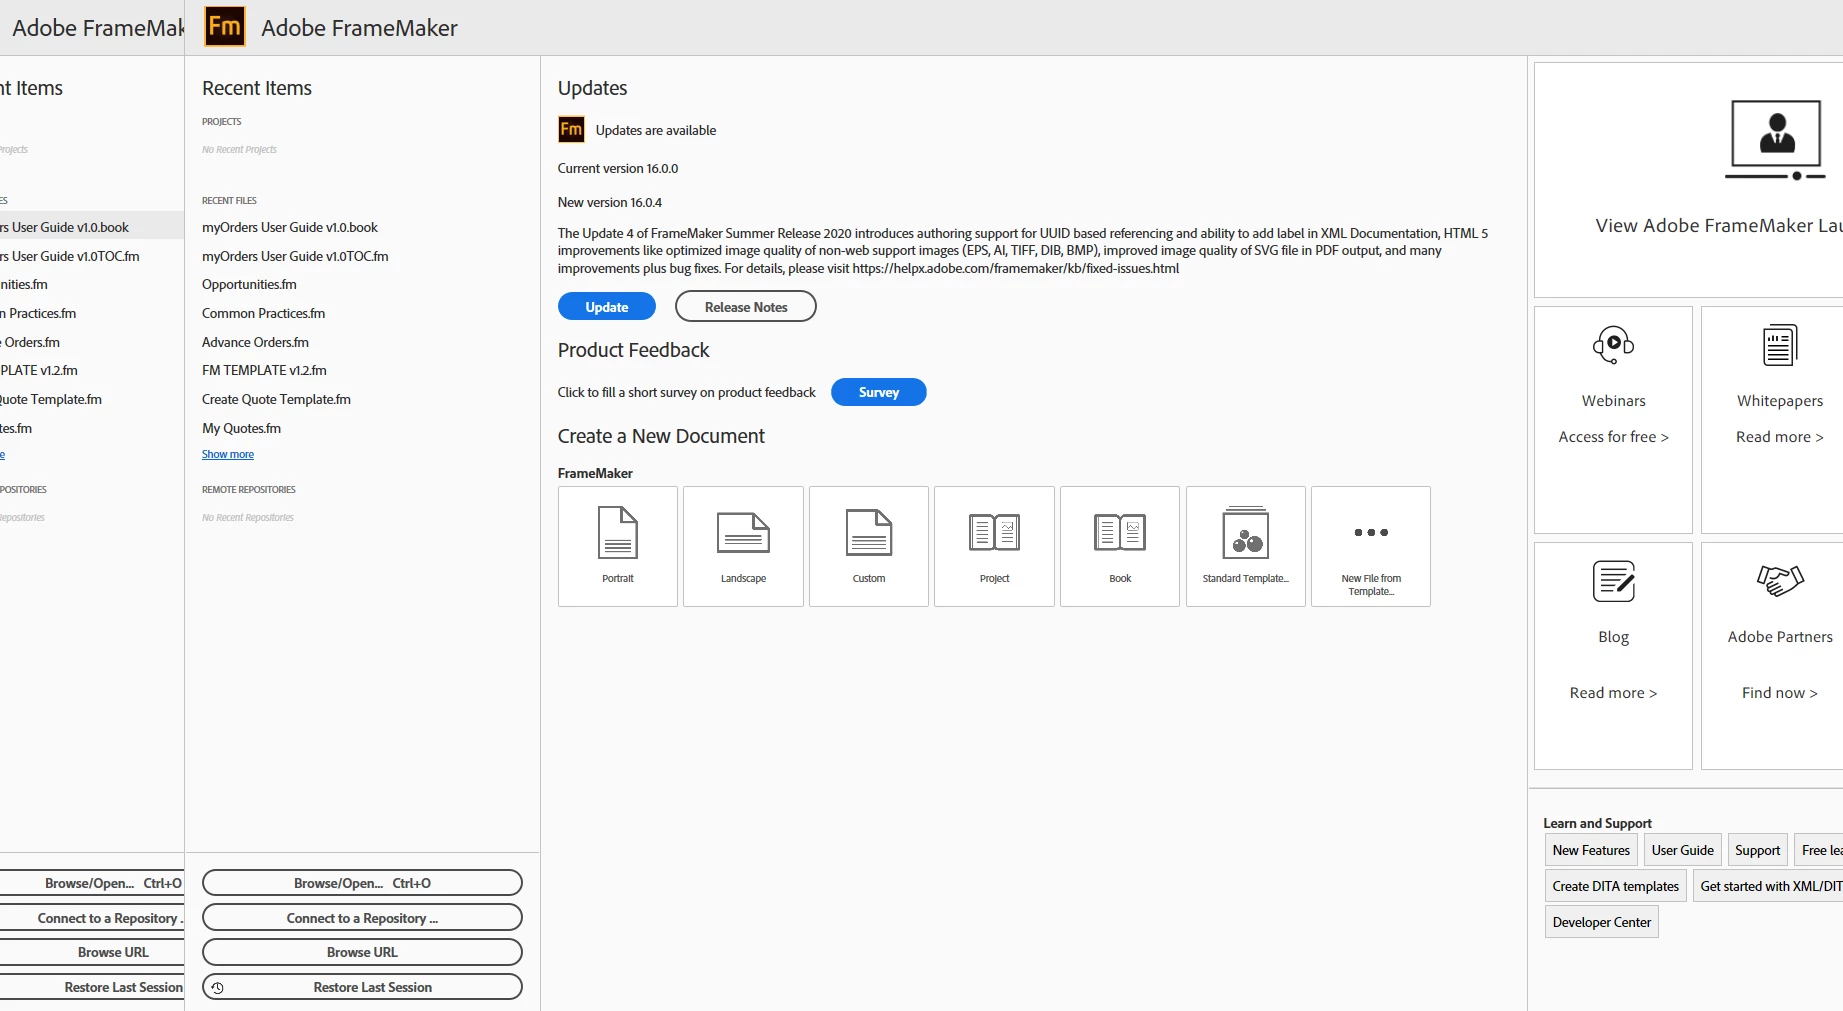Click the helpx.adobe.com fixed-issues URL text
This screenshot has width=1843, height=1011.
pos(1016,268)
